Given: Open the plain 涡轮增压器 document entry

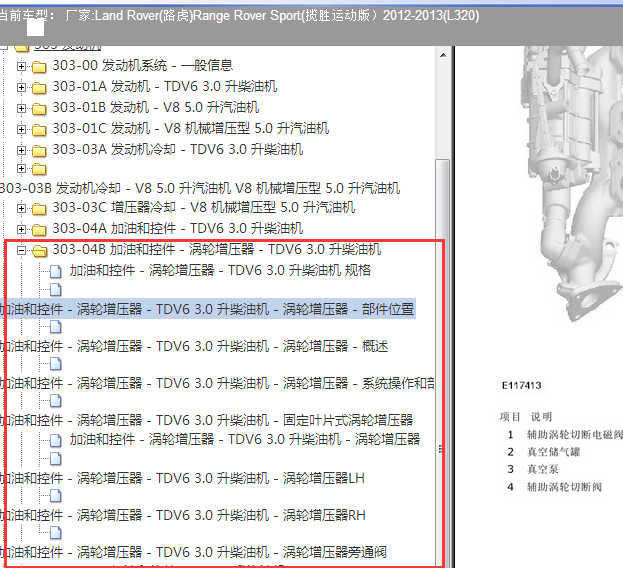Looking at the screenshot, I should coord(245,439).
